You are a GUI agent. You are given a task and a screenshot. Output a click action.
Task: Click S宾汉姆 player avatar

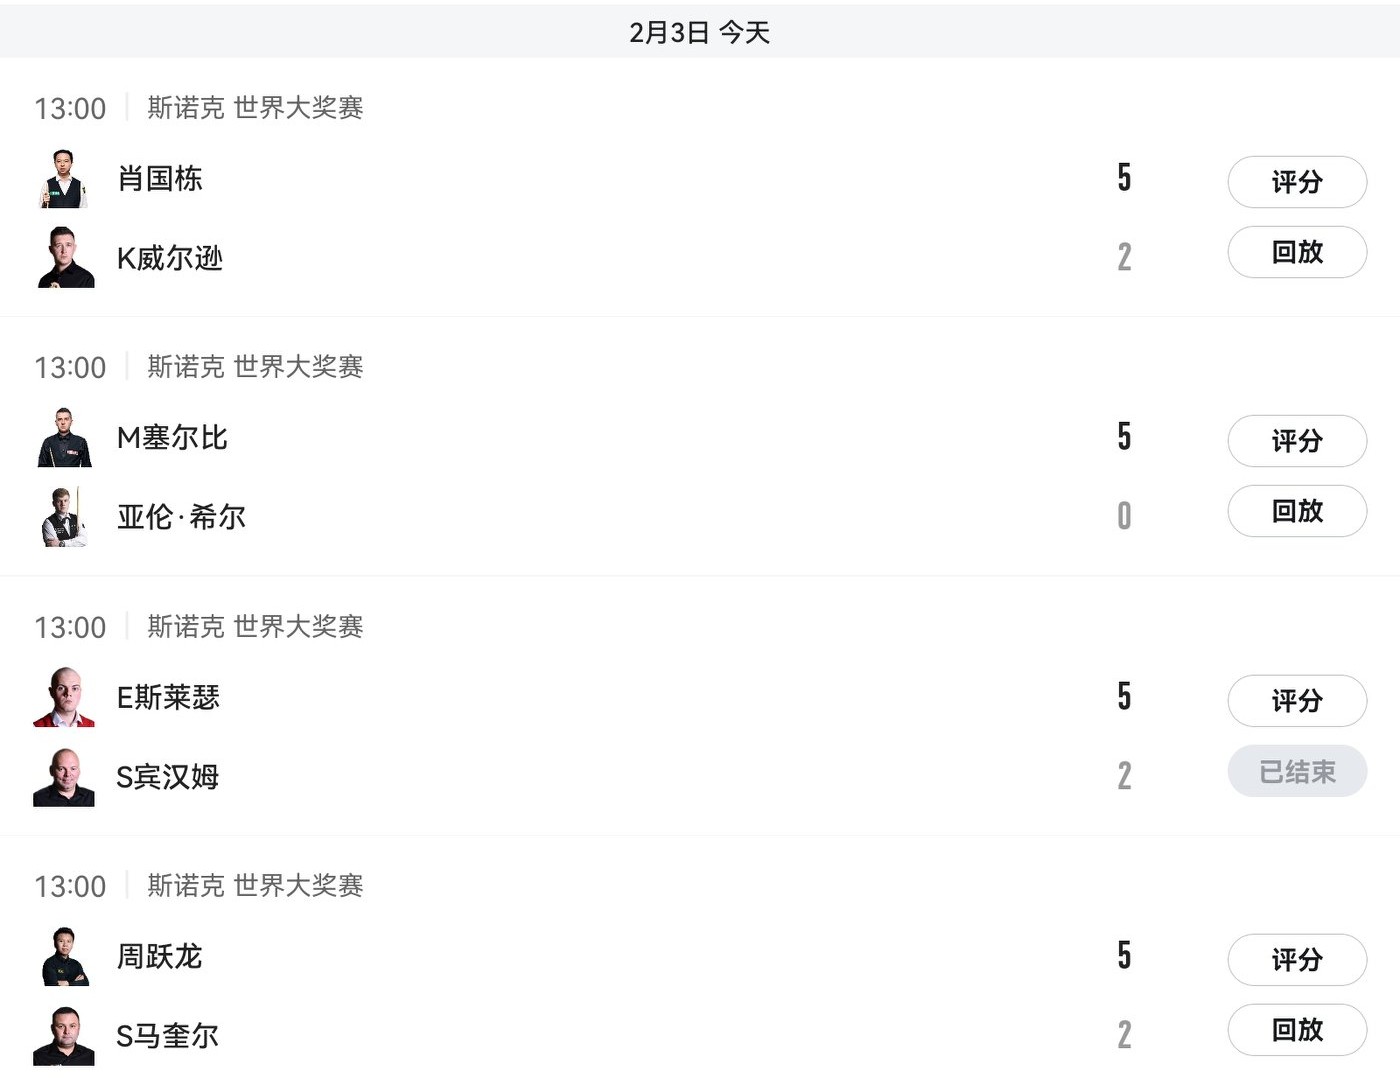pyautogui.click(x=64, y=777)
